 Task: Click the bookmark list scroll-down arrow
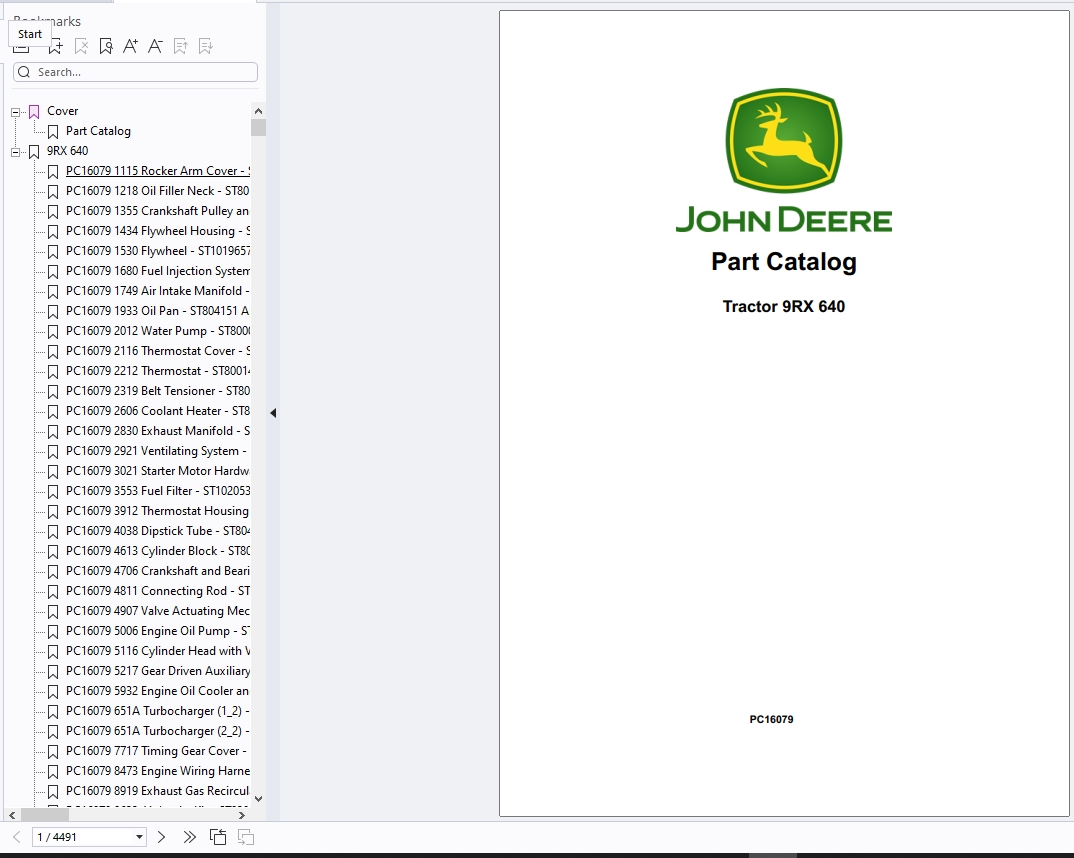coord(258,798)
